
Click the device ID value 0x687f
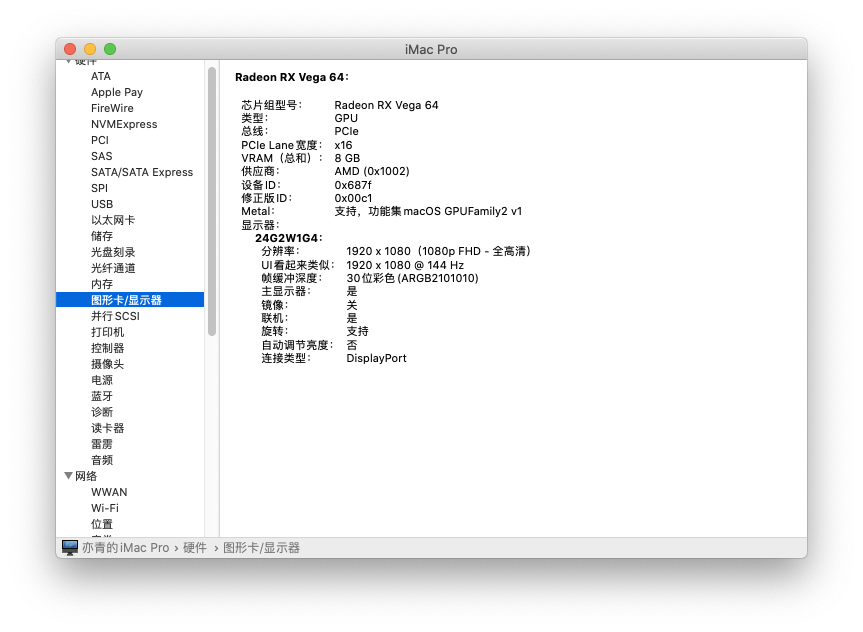pos(353,184)
